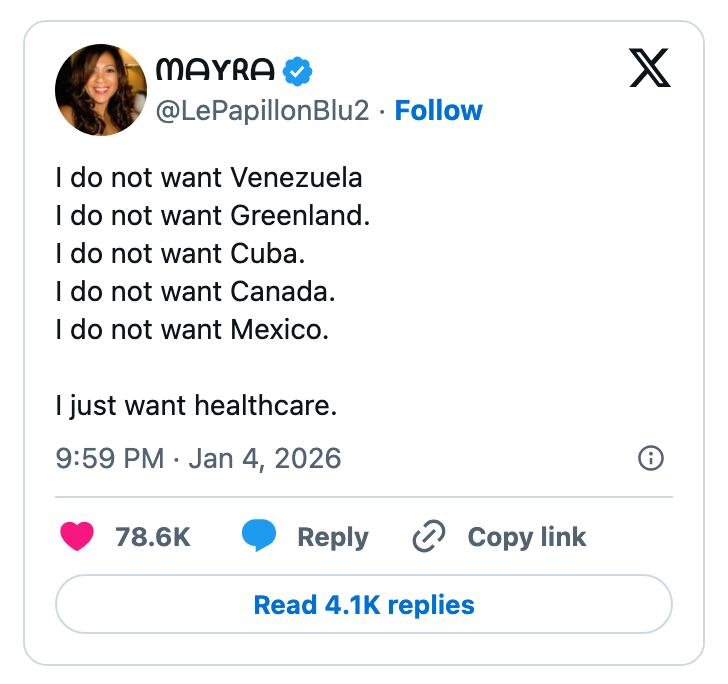
Task: Click the info circle icon beside the date
Action: click(x=650, y=459)
